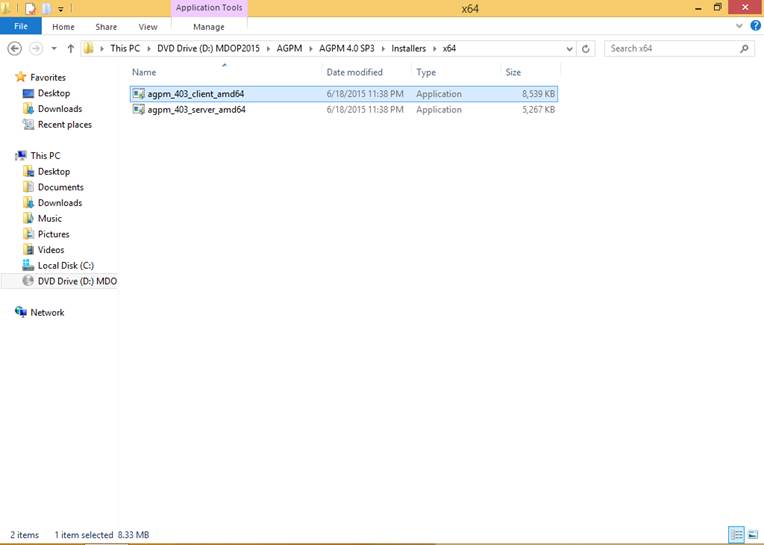
Task: Click the agpm_403_server_amd64 application icon
Action: point(138,110)
